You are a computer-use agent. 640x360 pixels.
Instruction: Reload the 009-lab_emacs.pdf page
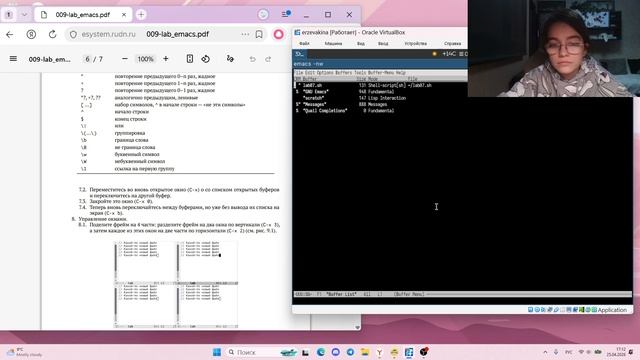pos(53,35)
